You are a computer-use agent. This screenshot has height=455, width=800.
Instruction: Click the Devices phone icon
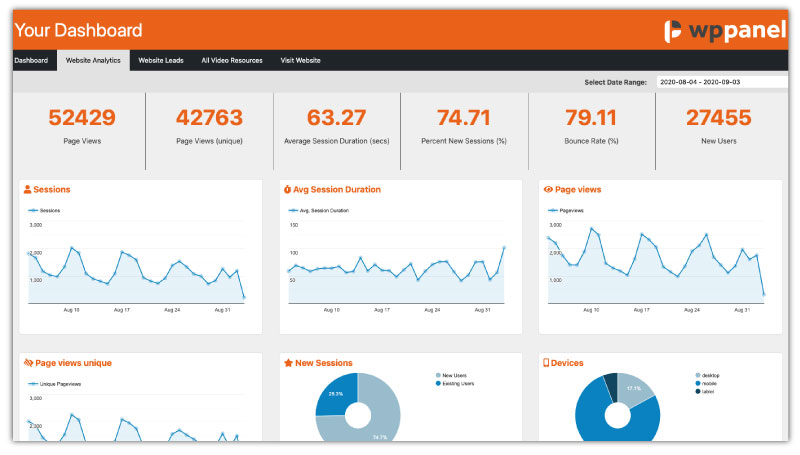point(546,363)
